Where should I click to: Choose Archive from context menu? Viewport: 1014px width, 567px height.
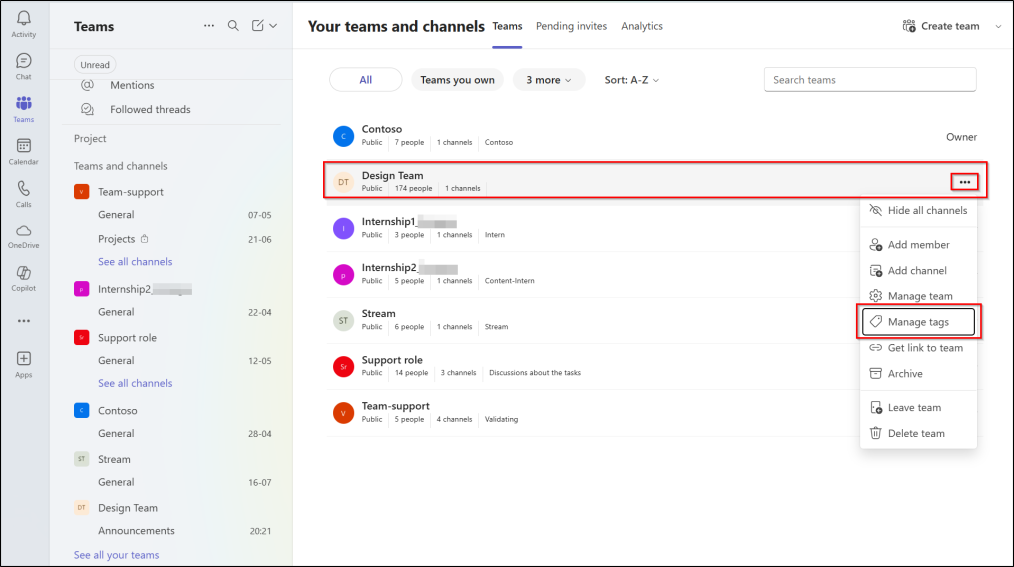918,374
